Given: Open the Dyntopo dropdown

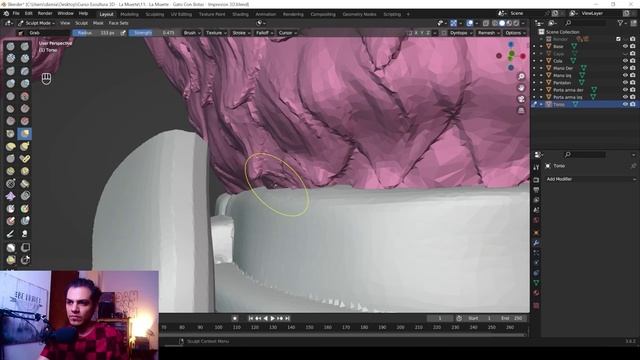Looking at the screenshot, I should pos(460,33).
